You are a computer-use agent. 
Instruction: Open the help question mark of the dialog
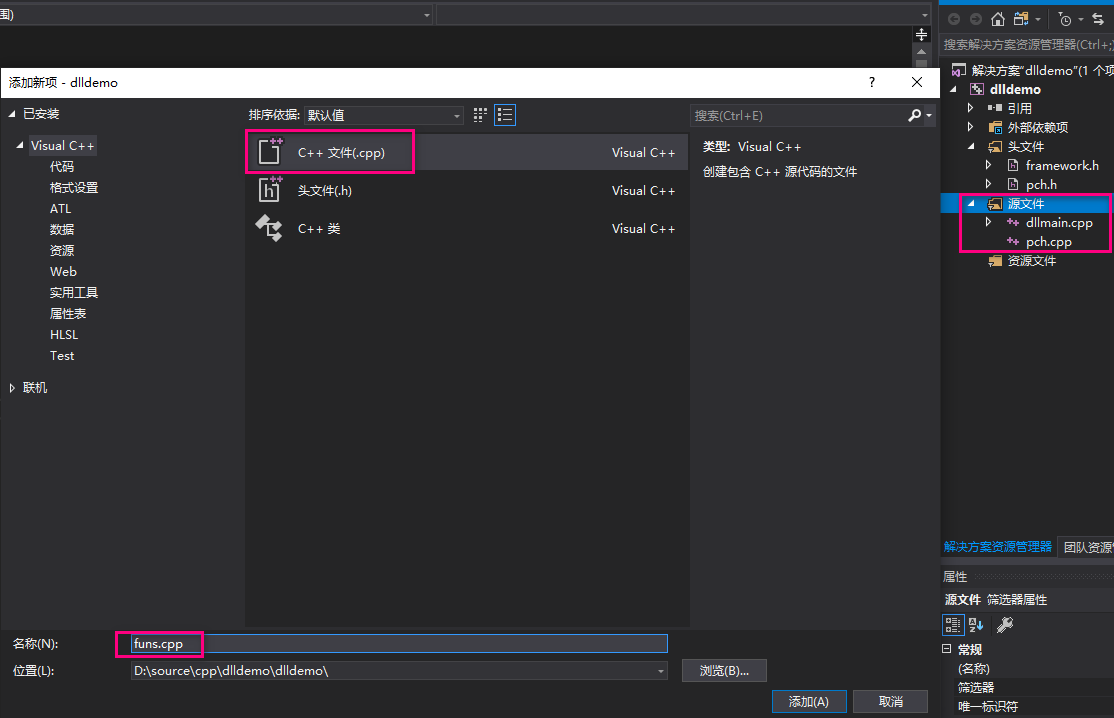pos(872,82)
